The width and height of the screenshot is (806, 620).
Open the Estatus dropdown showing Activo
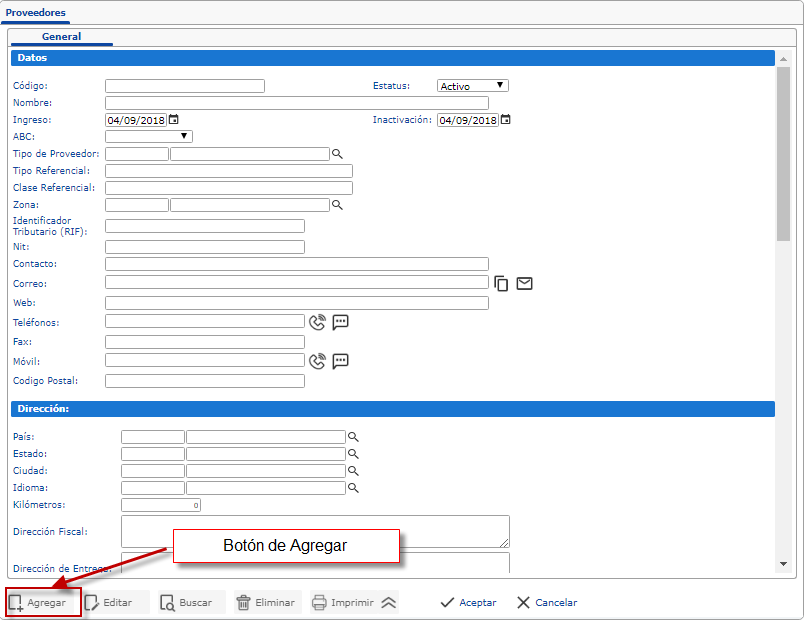[x=473, y=86]
